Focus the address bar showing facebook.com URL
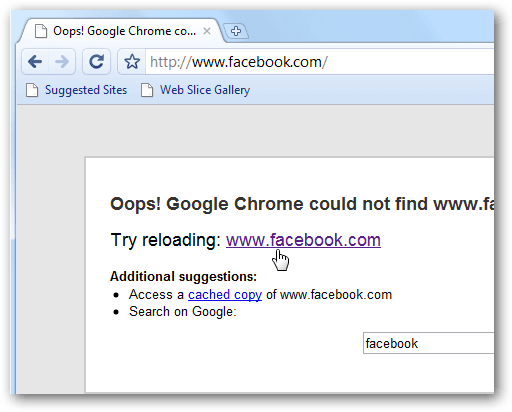The width and height of the screenshot is (512, 412). pos(320,62)
